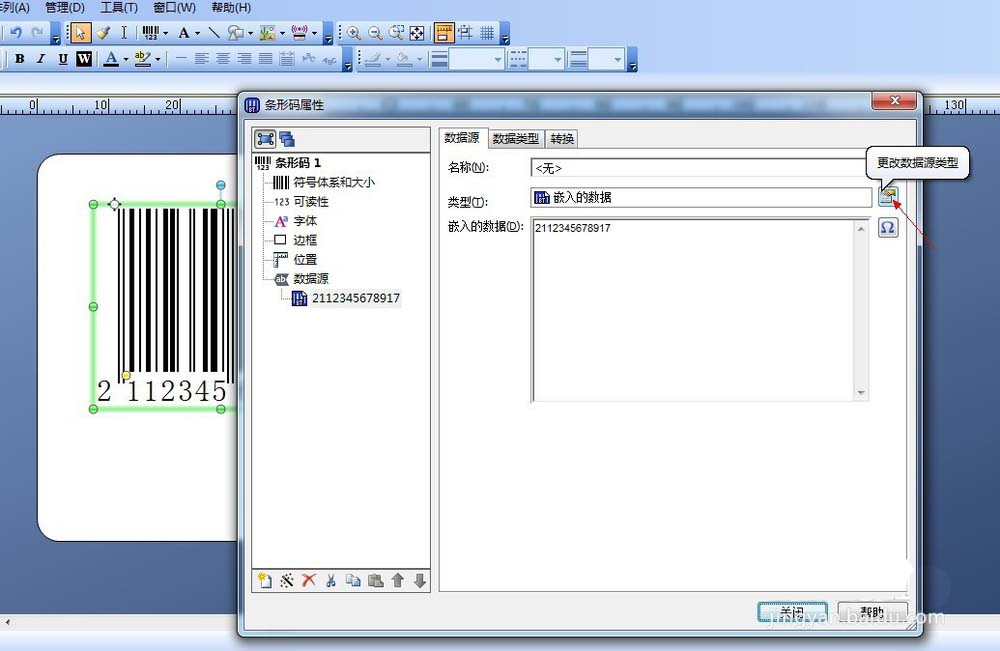1000x651 pixels.
Task: Click the scissors cut icon
Action: pos(330,580)
